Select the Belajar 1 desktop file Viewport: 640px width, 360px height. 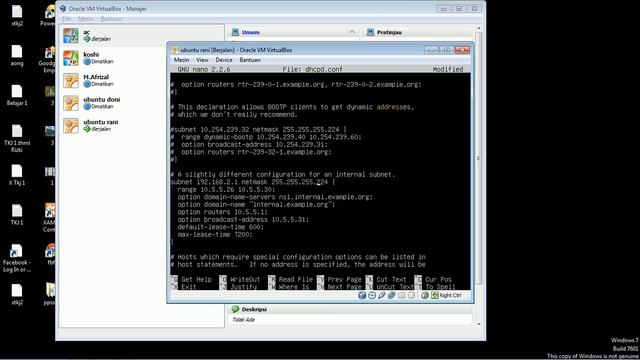[x=17, y=95]
